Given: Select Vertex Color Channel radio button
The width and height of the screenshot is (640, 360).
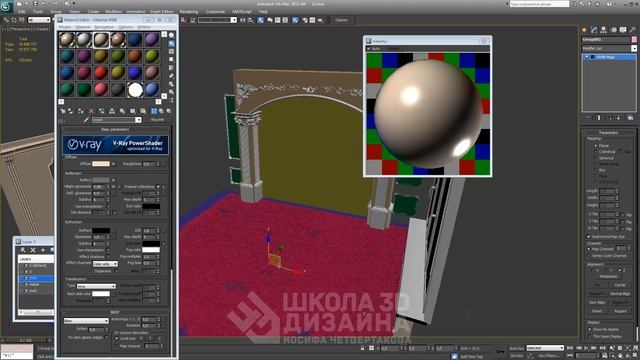Looking at the screenshot, I should [x=589, y=256].
